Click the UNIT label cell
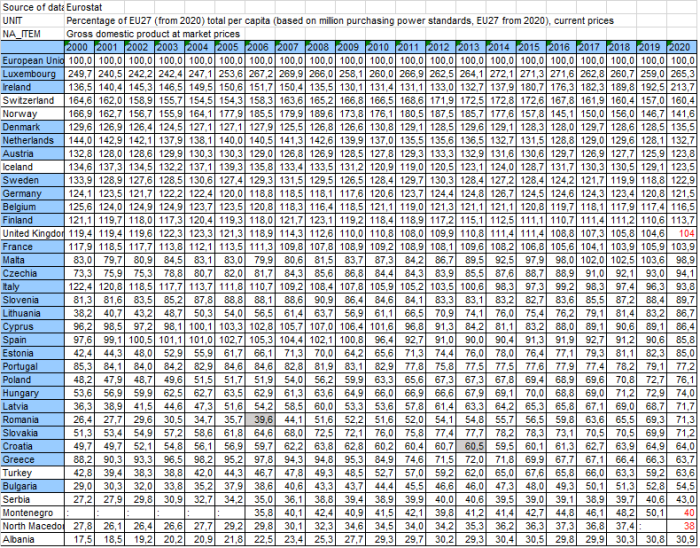 pos(32,20)
